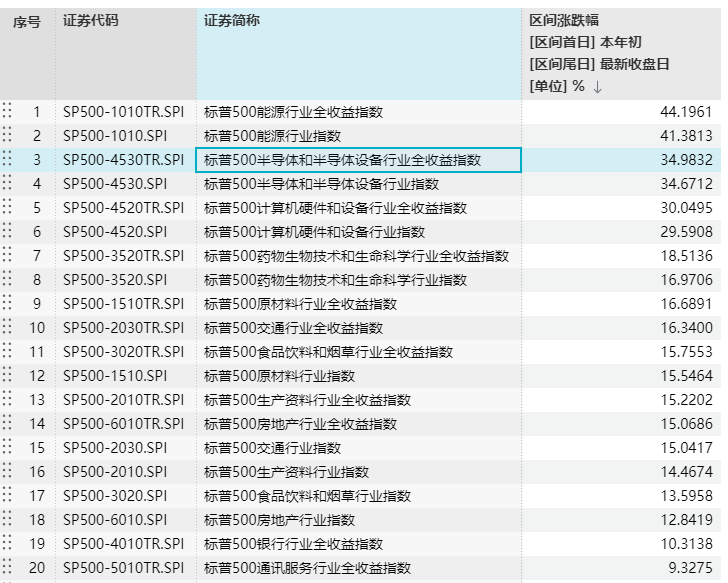
Task: Click value 18.5136
Action: (686, 256)
